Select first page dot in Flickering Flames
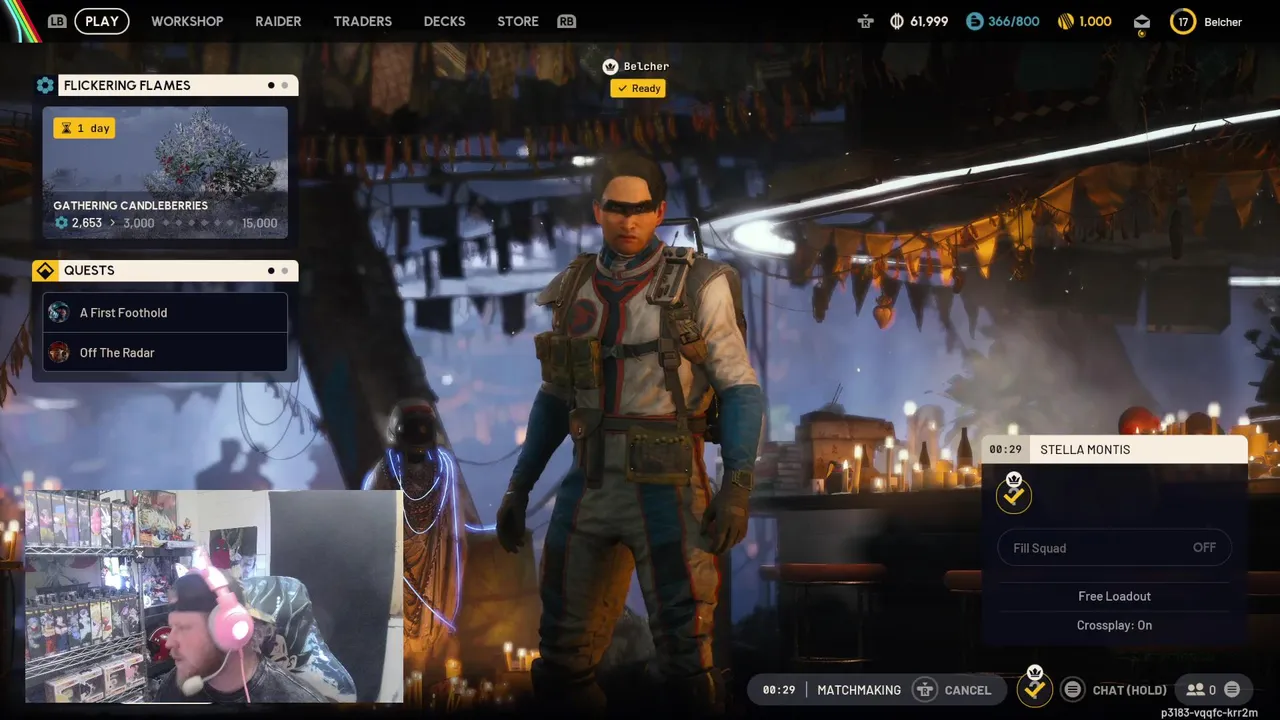The image size is (1280, 720). pyautogui.click(x=271, y=85)
